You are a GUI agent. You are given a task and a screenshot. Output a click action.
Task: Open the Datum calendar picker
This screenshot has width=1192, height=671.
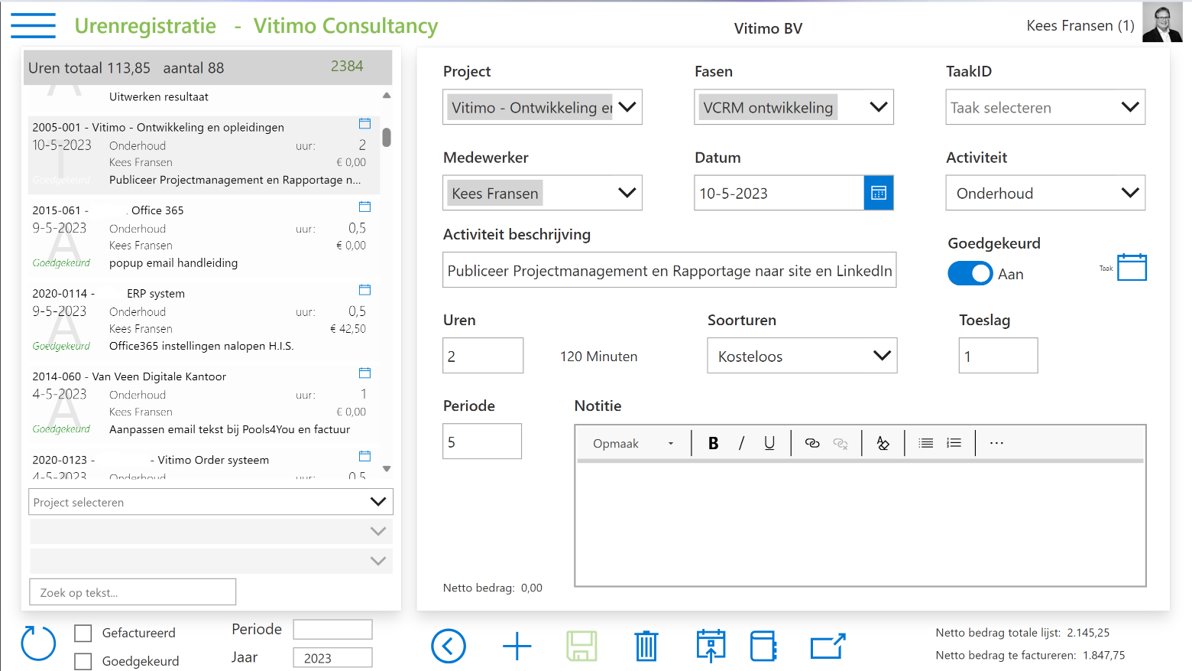click(878, 193)
